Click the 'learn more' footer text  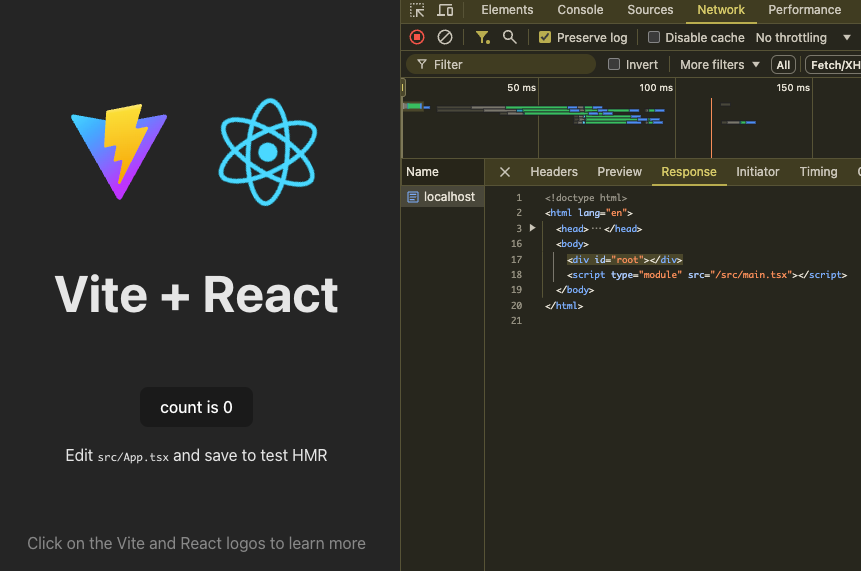click(x=327, y=544)
